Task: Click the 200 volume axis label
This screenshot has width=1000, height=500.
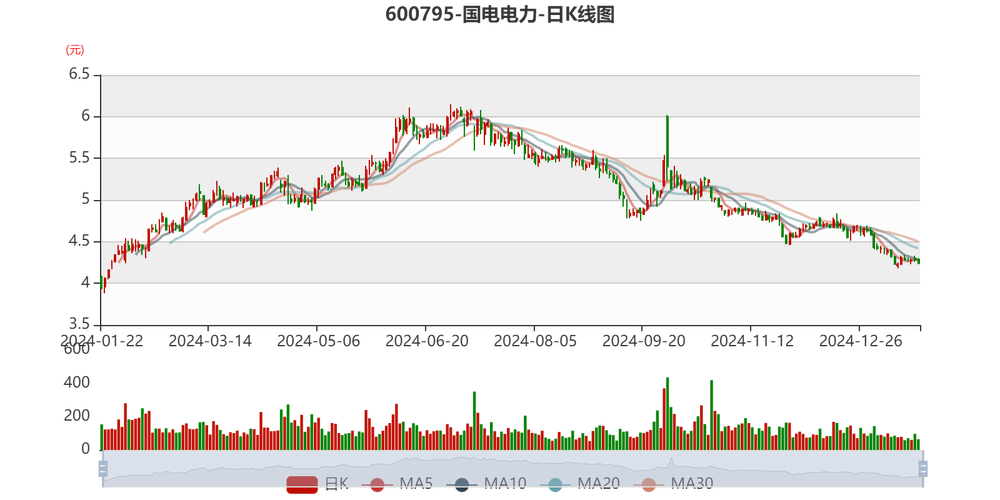Action: [77, 416]
